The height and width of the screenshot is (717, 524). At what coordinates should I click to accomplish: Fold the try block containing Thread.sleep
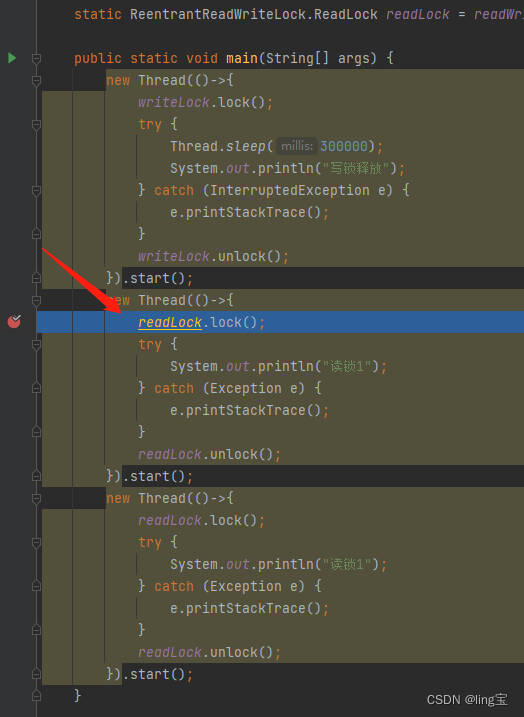tap(37, 124)
